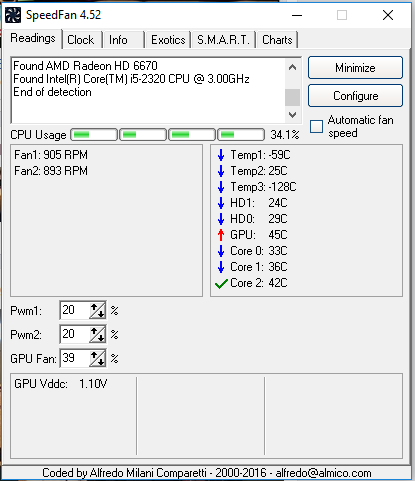Click the Temp1: -59C reading
Image resolution: width=415 pixels, height=481 pixels.
(260, 155)
